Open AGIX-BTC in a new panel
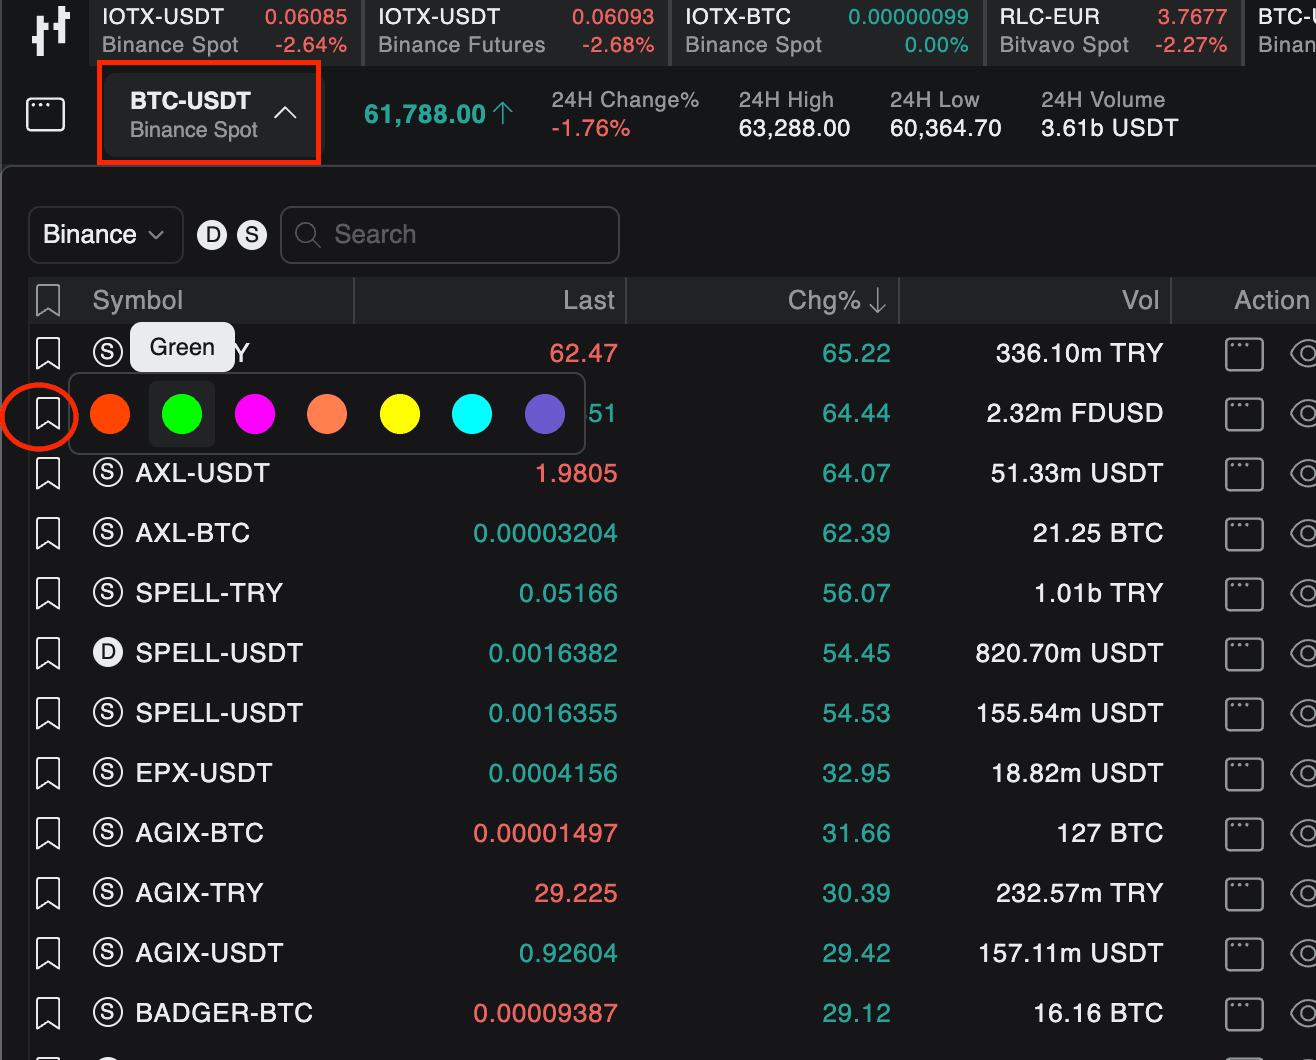 point(1244,834)
